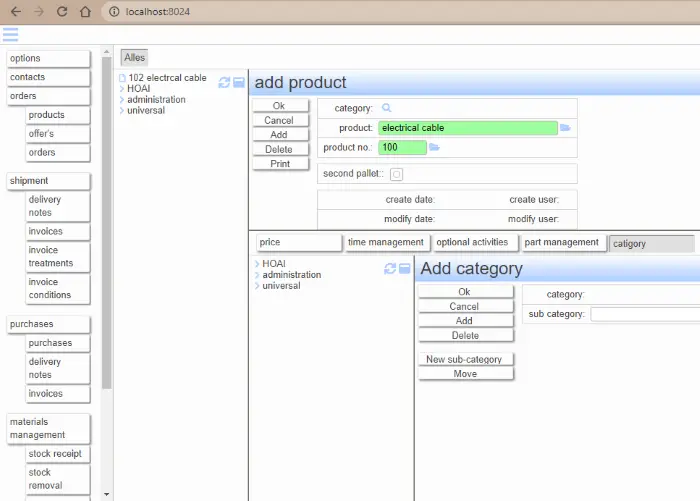Click Add in the Add category panel

466,321
